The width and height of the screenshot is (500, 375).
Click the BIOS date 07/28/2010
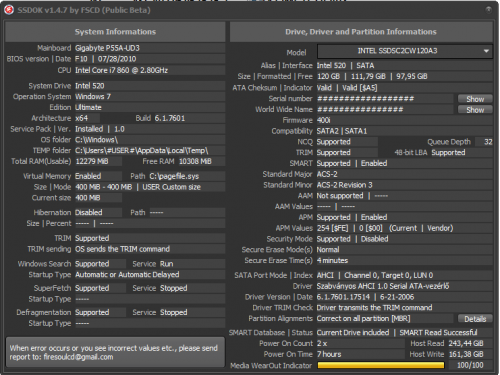pyautogui.click(x=117, y=59)
